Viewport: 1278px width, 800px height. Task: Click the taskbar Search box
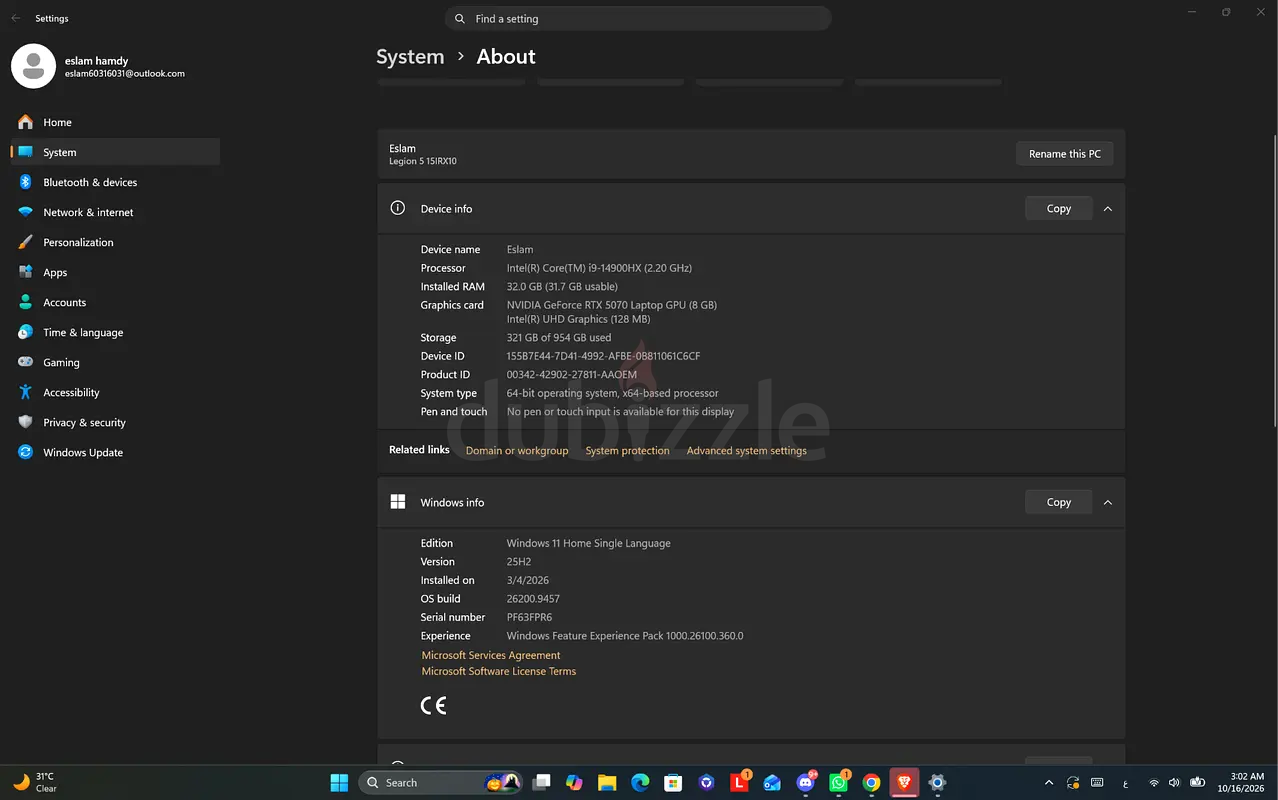click(439, 782)
